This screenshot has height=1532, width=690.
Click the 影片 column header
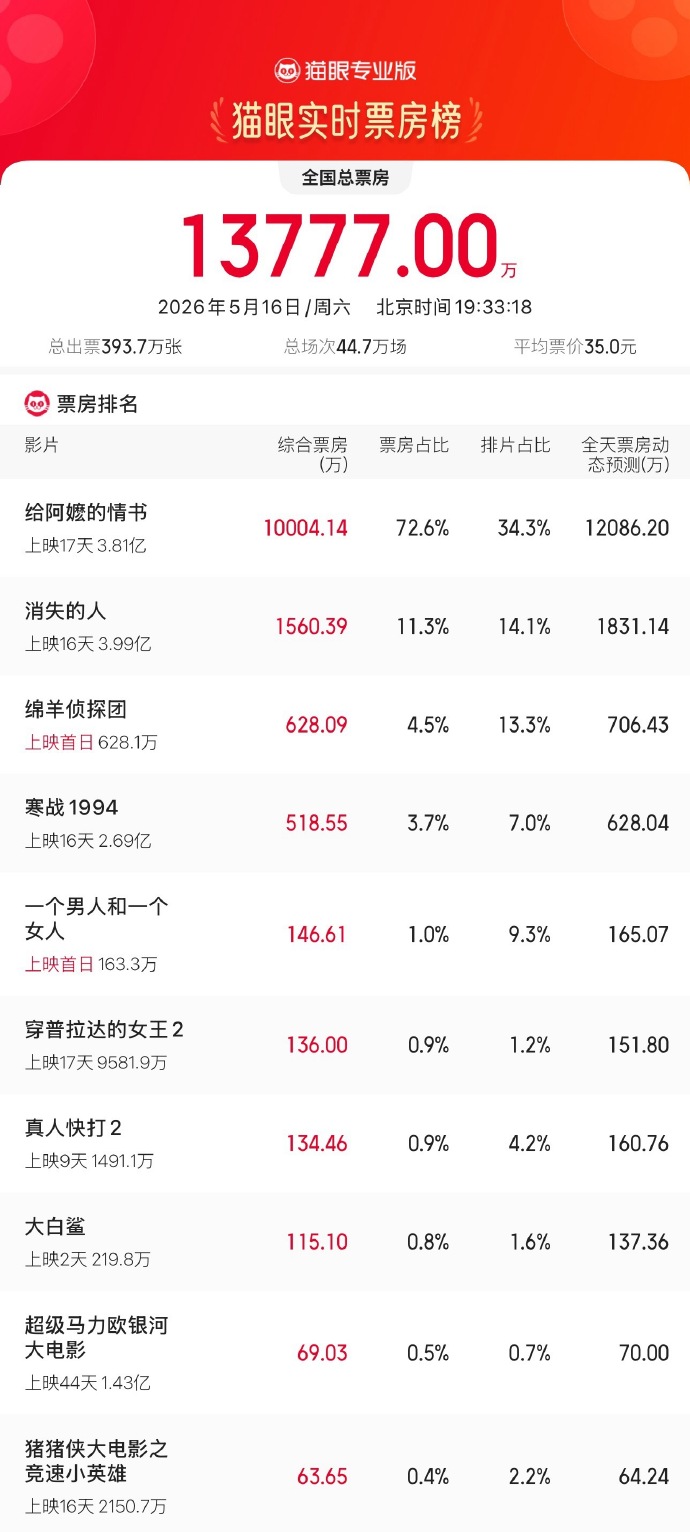(42, 445)
